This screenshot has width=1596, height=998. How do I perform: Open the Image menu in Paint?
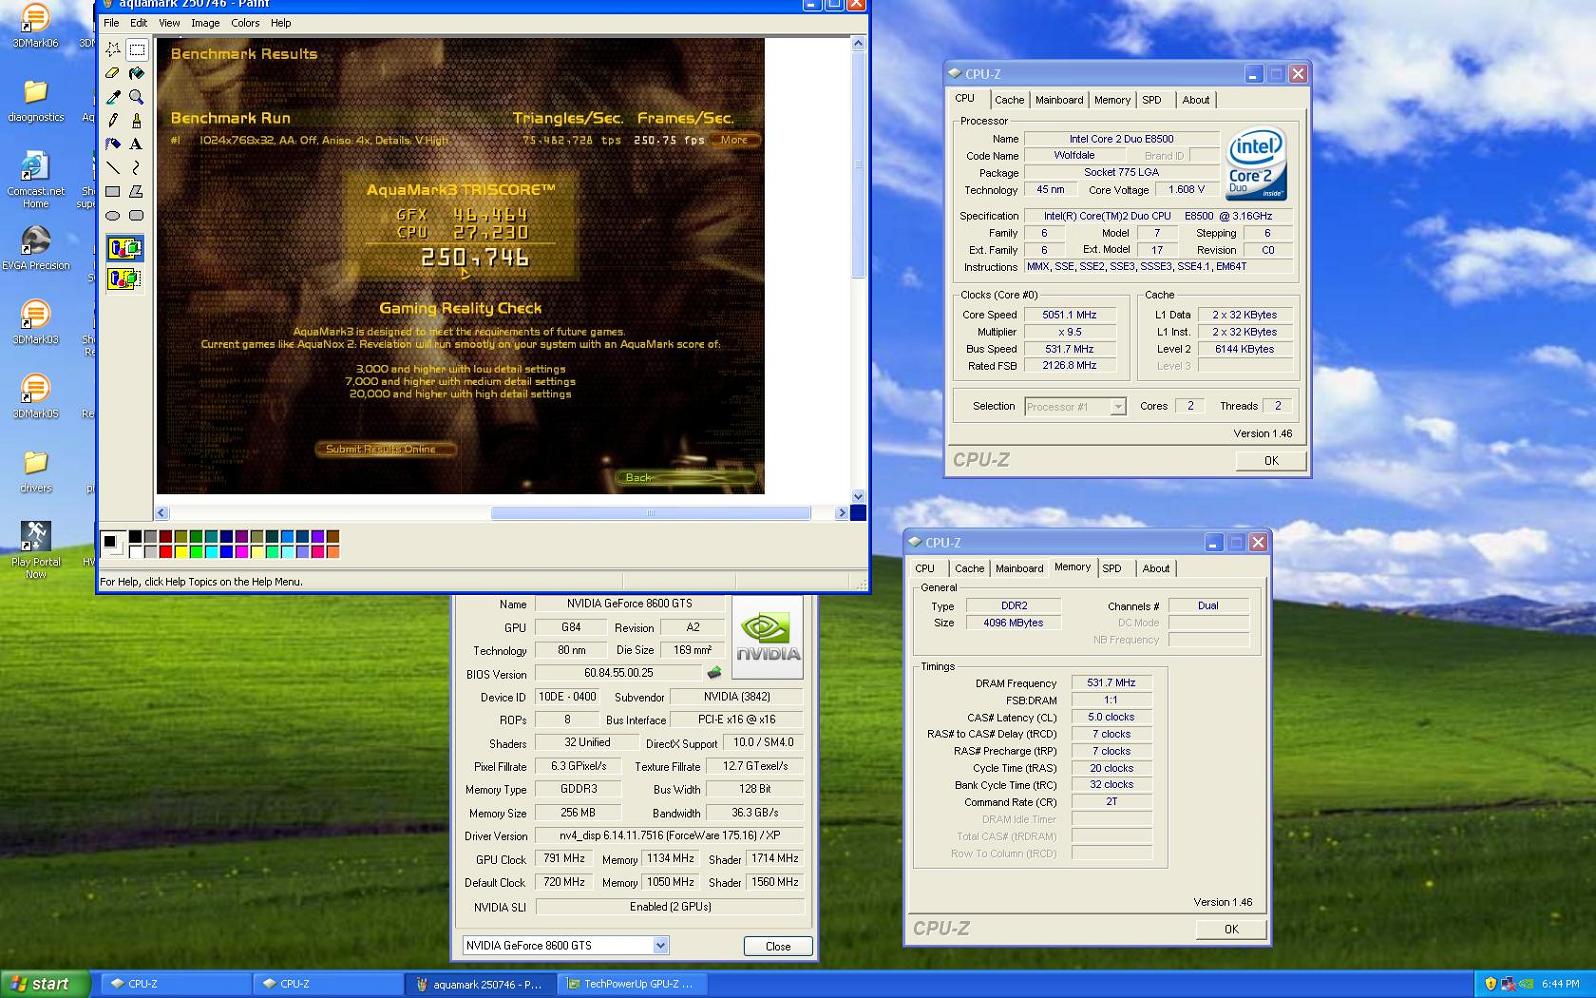pos(205,23)
